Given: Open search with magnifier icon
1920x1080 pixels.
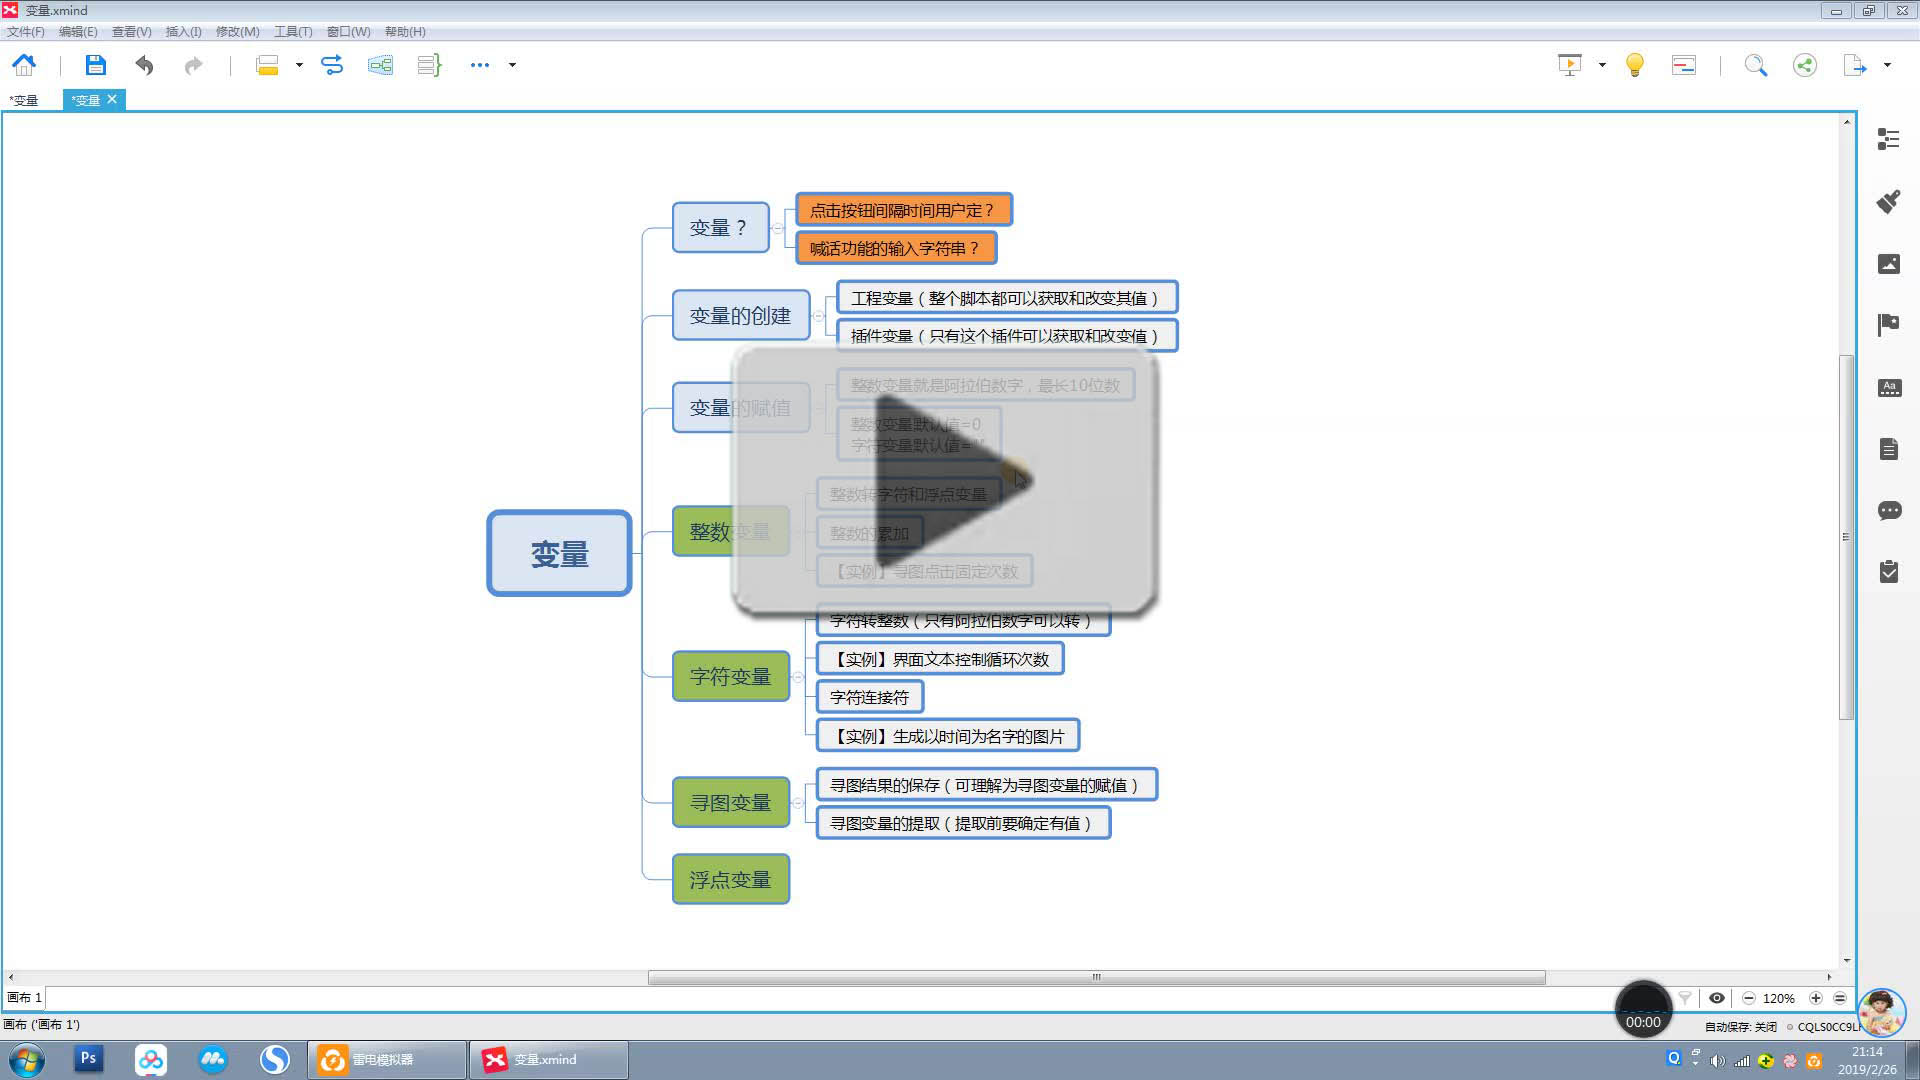Looking at the screenshot, I should point(1756,65).
